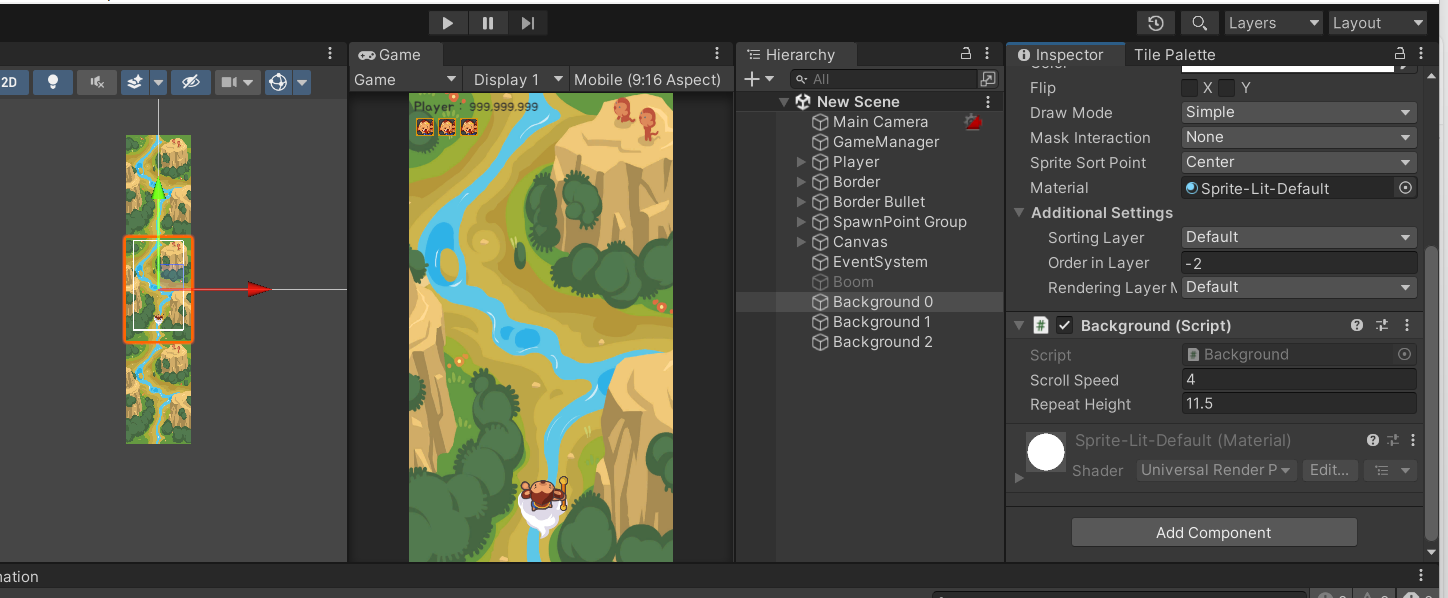Image resolution: width=1448 pixels, height=598 pixels.
Task: Open the Inspector panel kebab menu
Action: coord(1421,54)
